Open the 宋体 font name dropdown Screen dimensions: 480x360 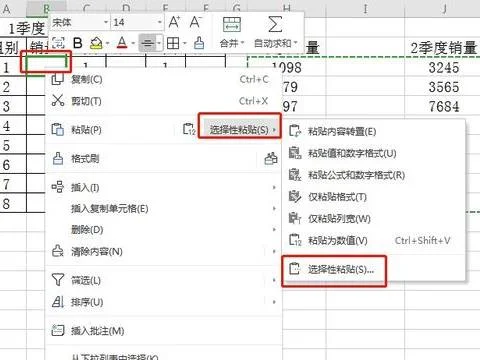(106, 22)
